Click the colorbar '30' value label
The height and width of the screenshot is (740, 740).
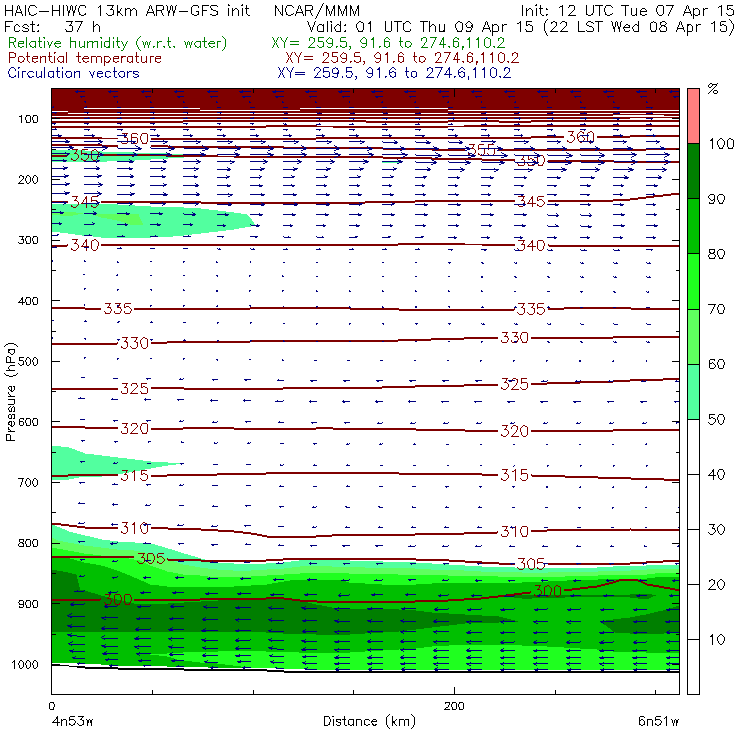[717, 530]
